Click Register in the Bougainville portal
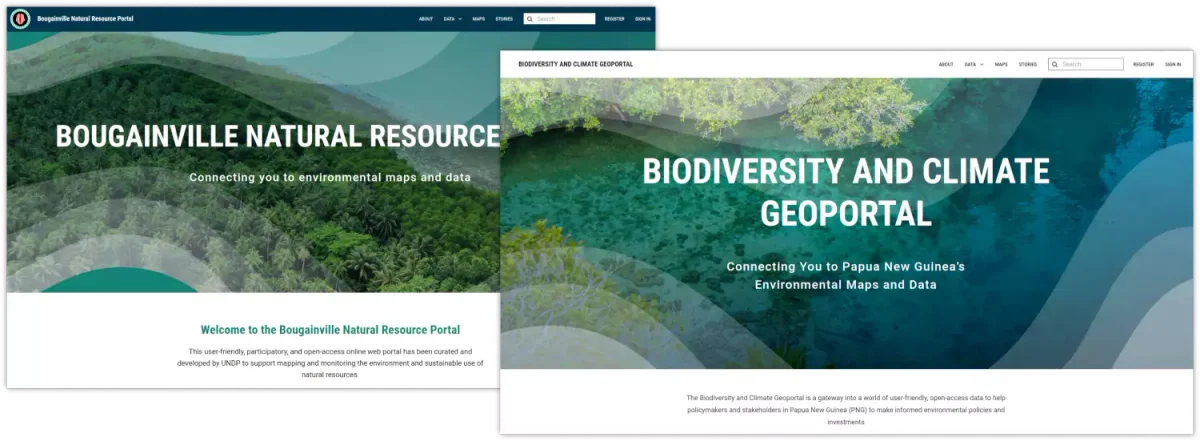This screenshot has height=441, width=1200. coord(614,18)
